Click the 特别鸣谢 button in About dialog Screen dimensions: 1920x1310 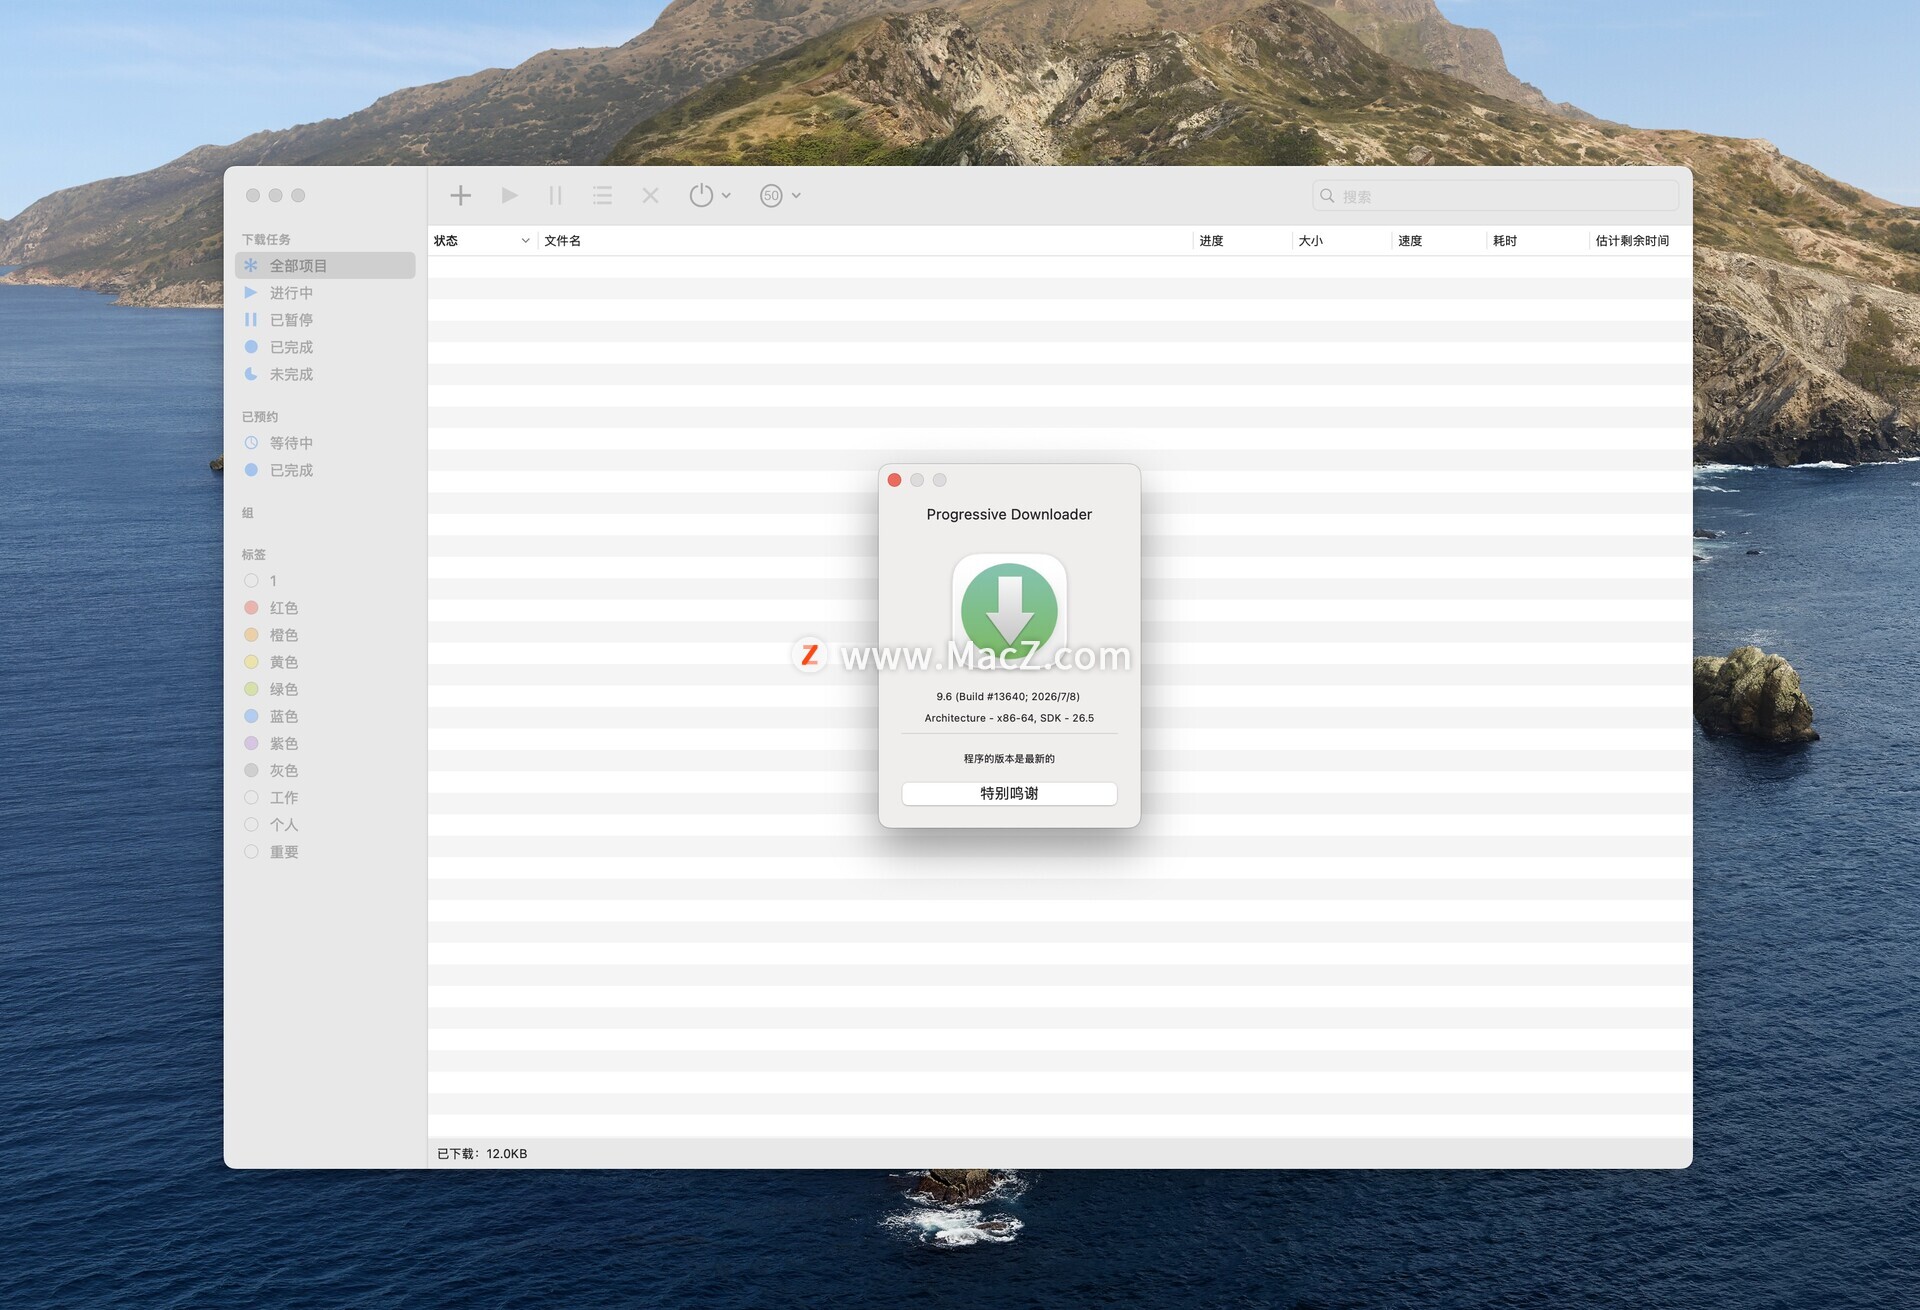[1009, 794]
